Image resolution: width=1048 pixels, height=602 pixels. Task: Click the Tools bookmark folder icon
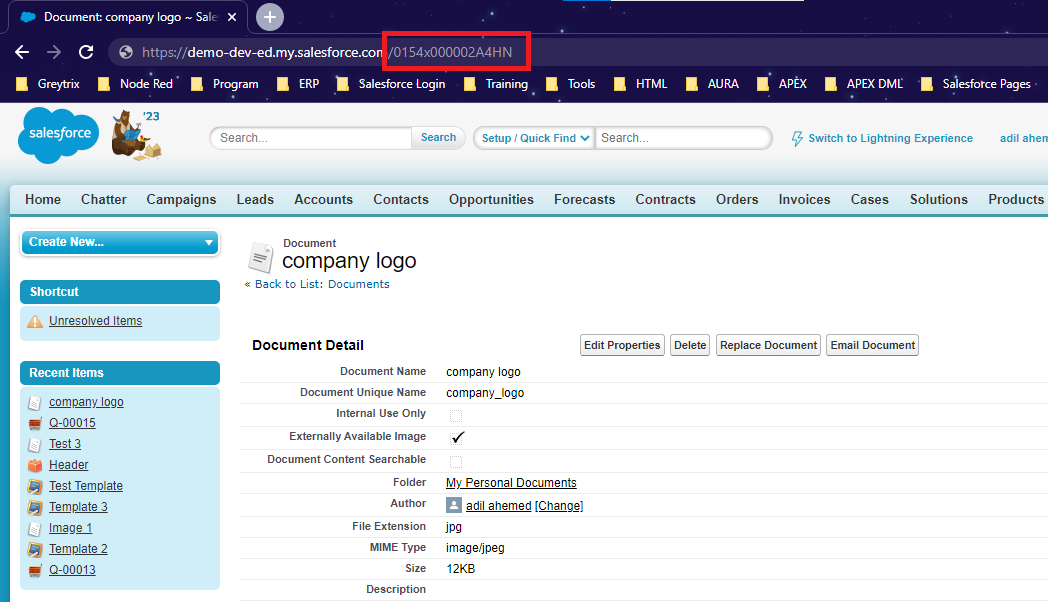(x=552, y=84)
